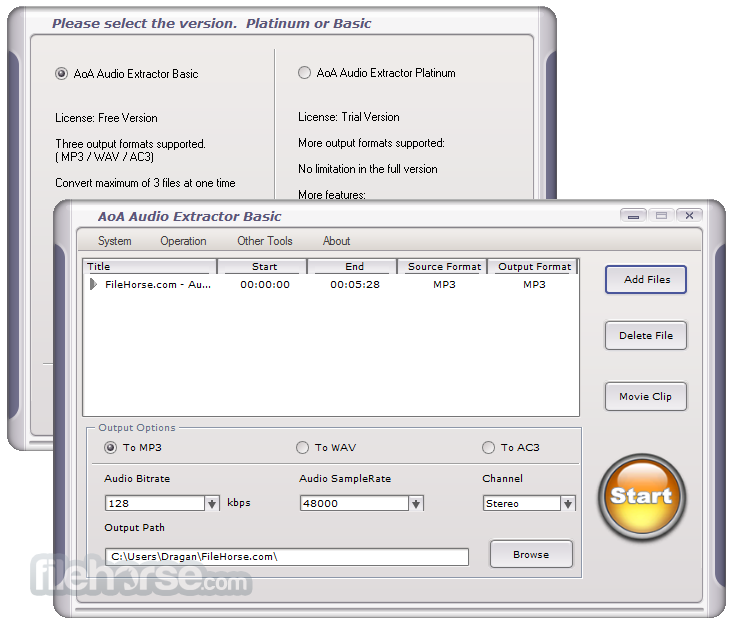Click the End column header
The image size is (732, 626).
pos(352,267)
